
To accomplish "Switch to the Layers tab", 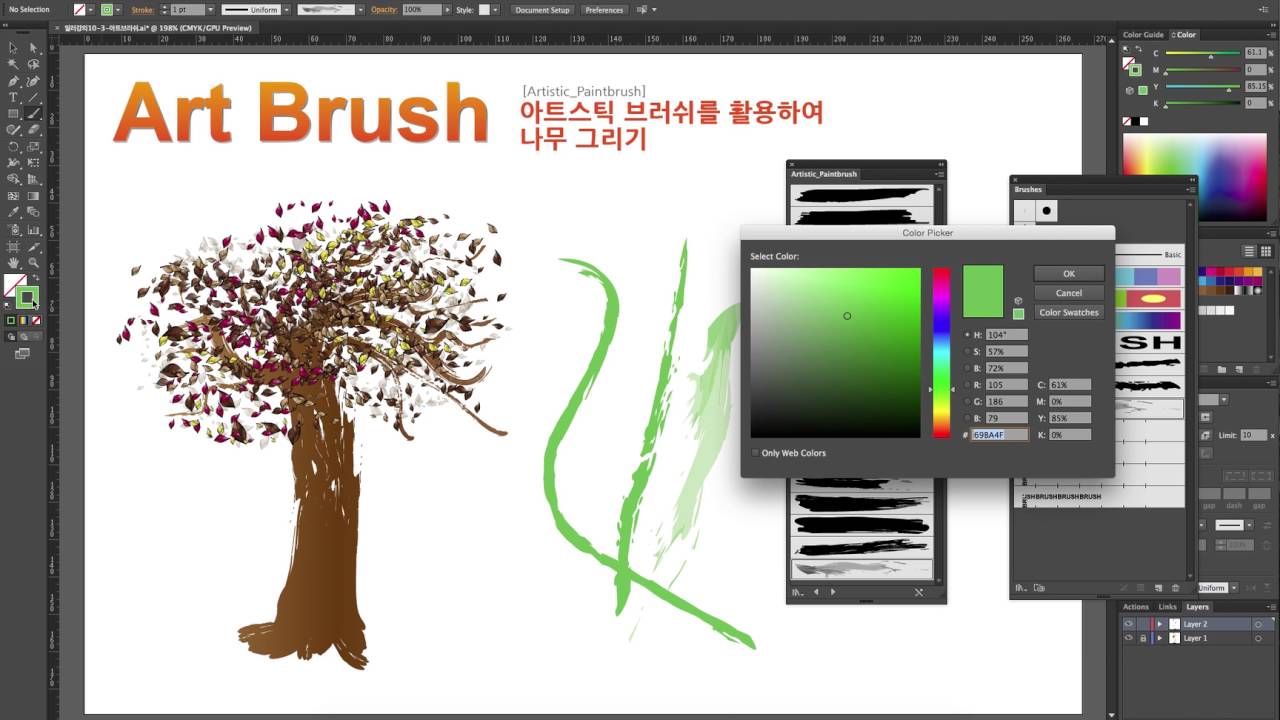I will [x=1197, y=607].
